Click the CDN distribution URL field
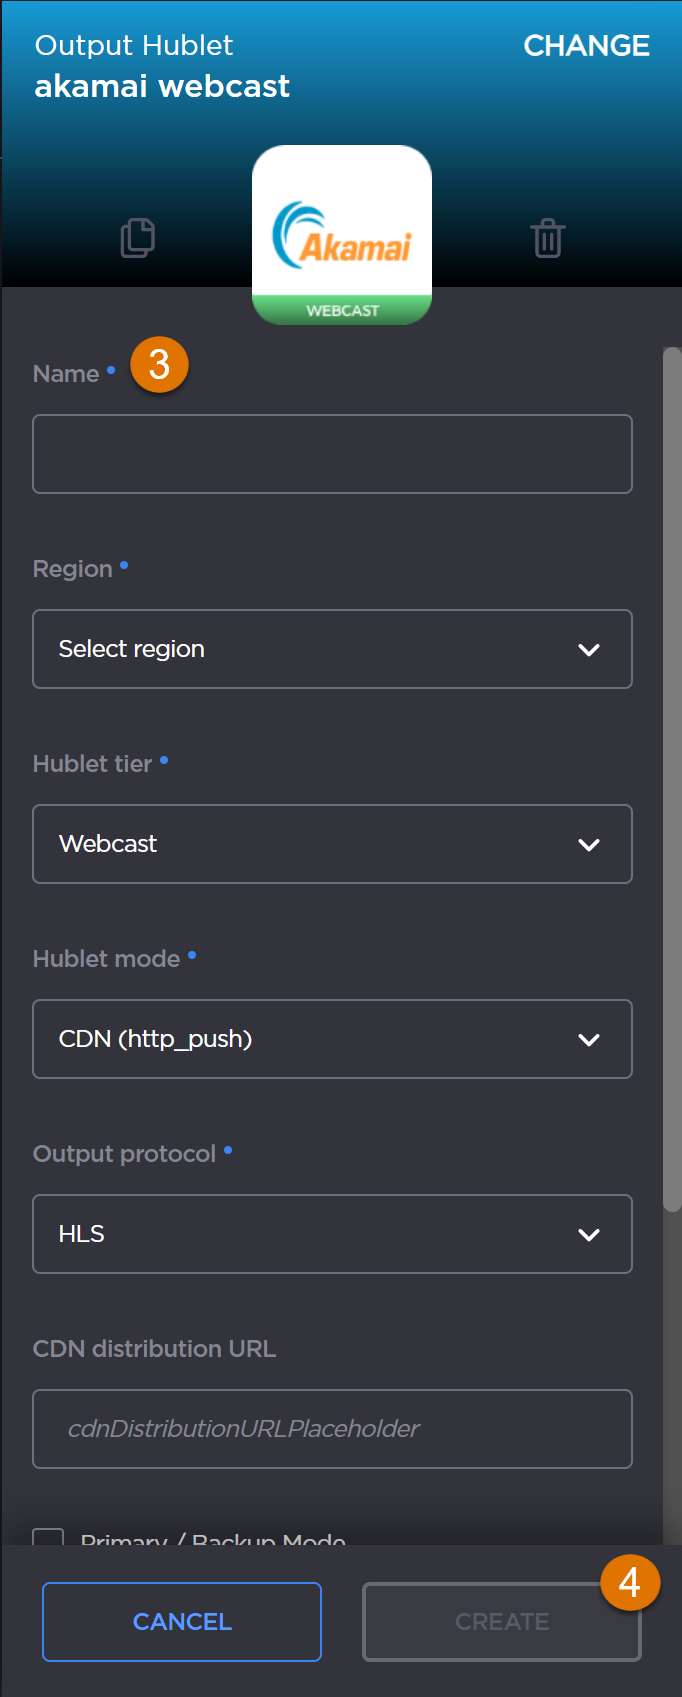This screenshot has width=682, height=1697. pos(332,1428)
